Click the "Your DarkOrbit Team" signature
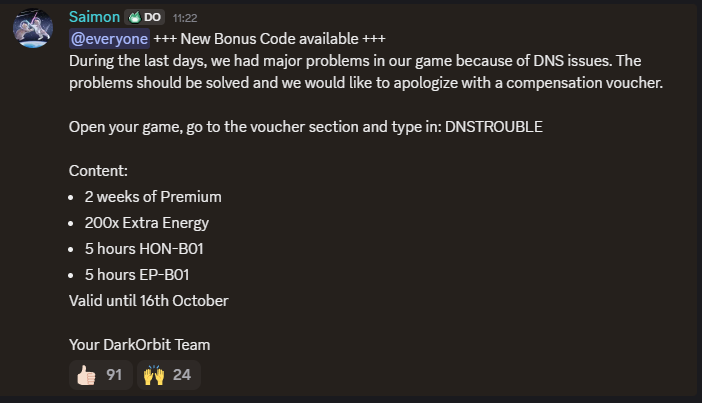Screen dimensions: 702x403 click(x=139, y=344)
